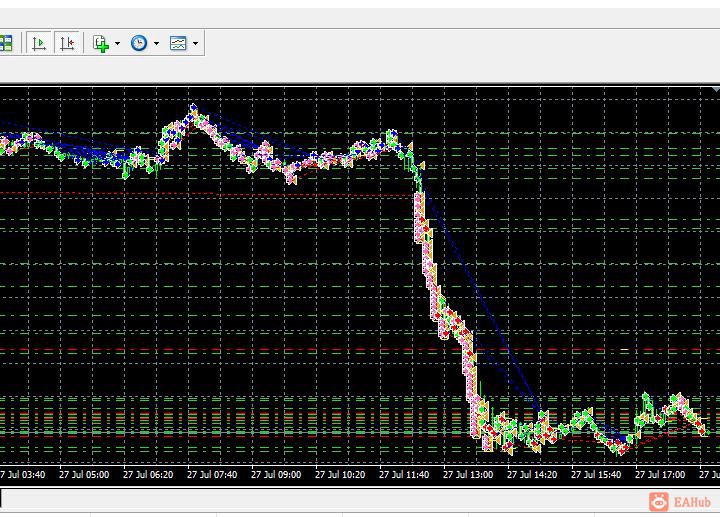Expand the Periods dropdown arrow beside clock
The width and height of the screenshot is (720, 517).
(x=157, y=44)
